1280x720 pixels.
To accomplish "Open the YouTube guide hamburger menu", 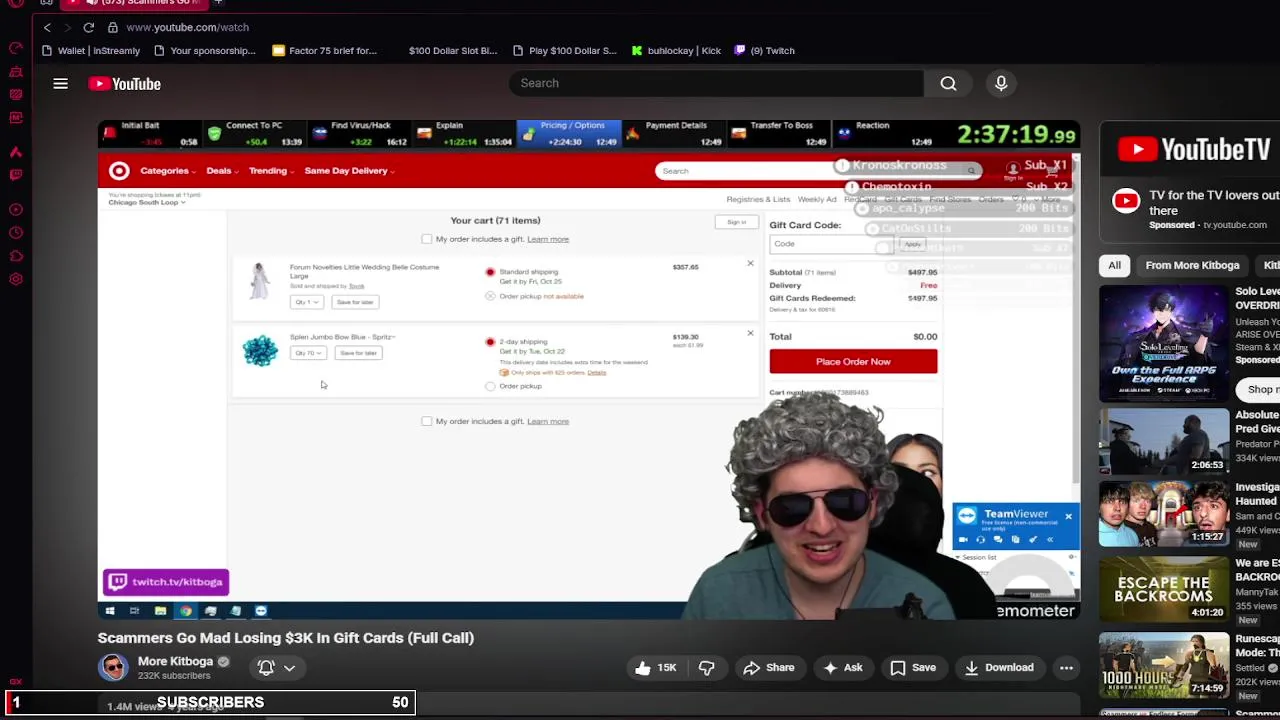I will 60,84.
